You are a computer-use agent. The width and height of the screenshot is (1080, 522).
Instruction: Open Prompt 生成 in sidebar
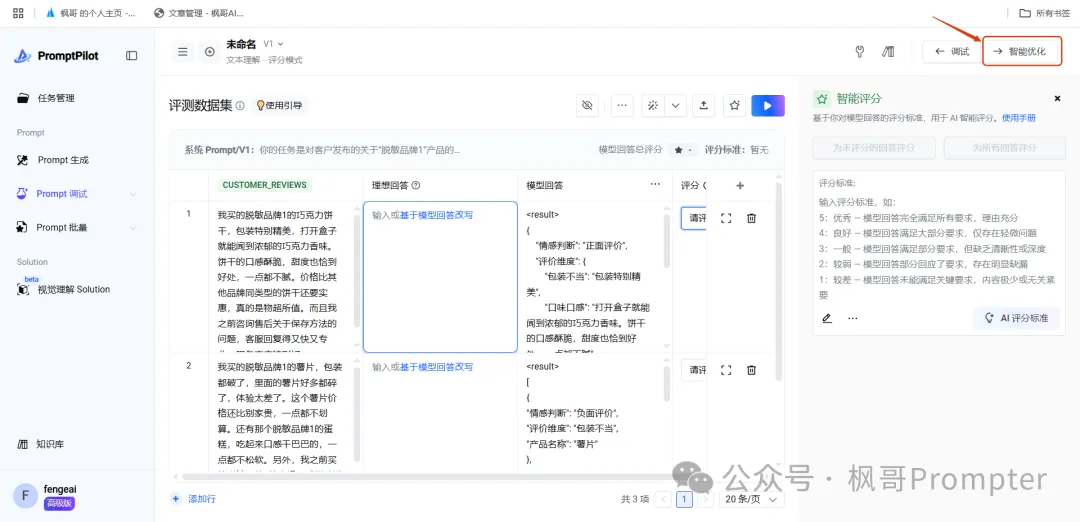pos(63,160)
